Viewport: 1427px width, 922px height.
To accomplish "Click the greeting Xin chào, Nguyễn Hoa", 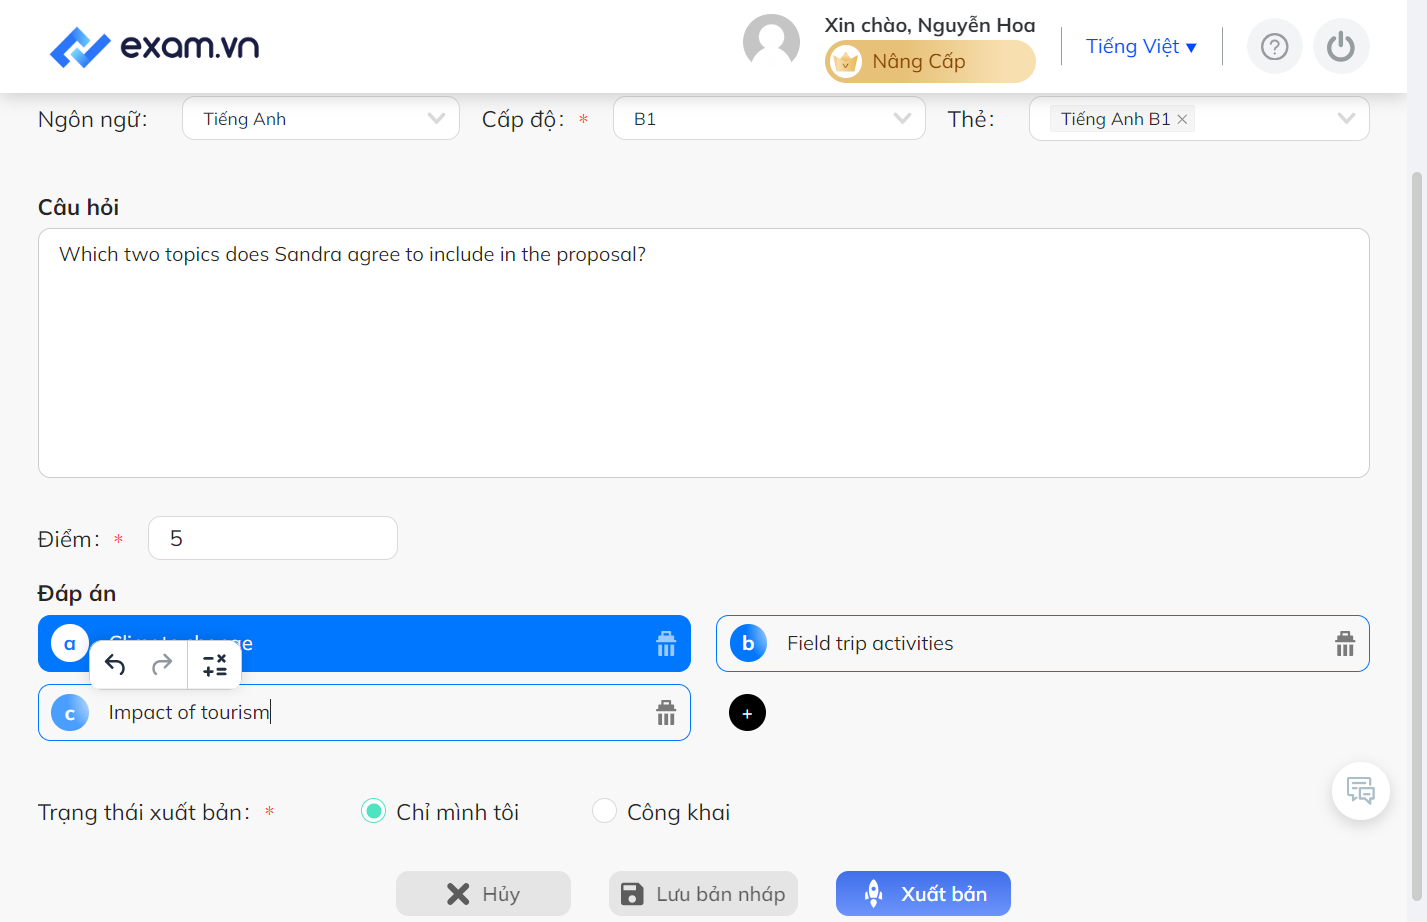I will pyautogui.click(x=930, y=25).
